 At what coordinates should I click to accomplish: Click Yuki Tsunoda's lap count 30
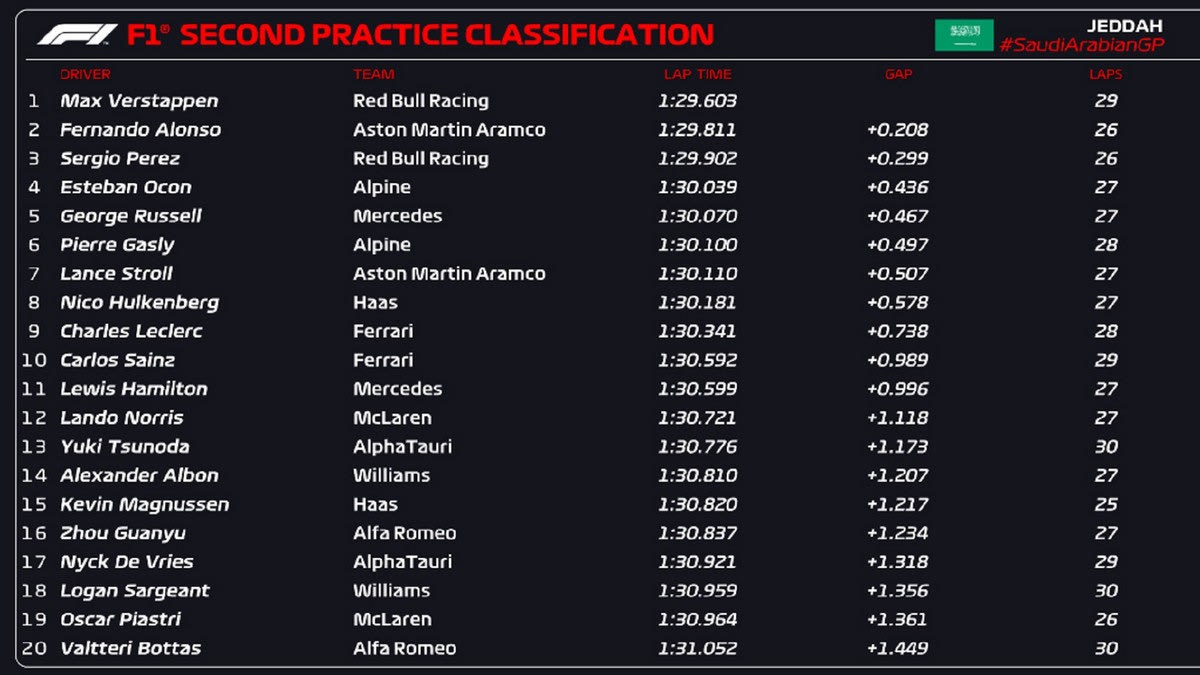(1105, 447)
